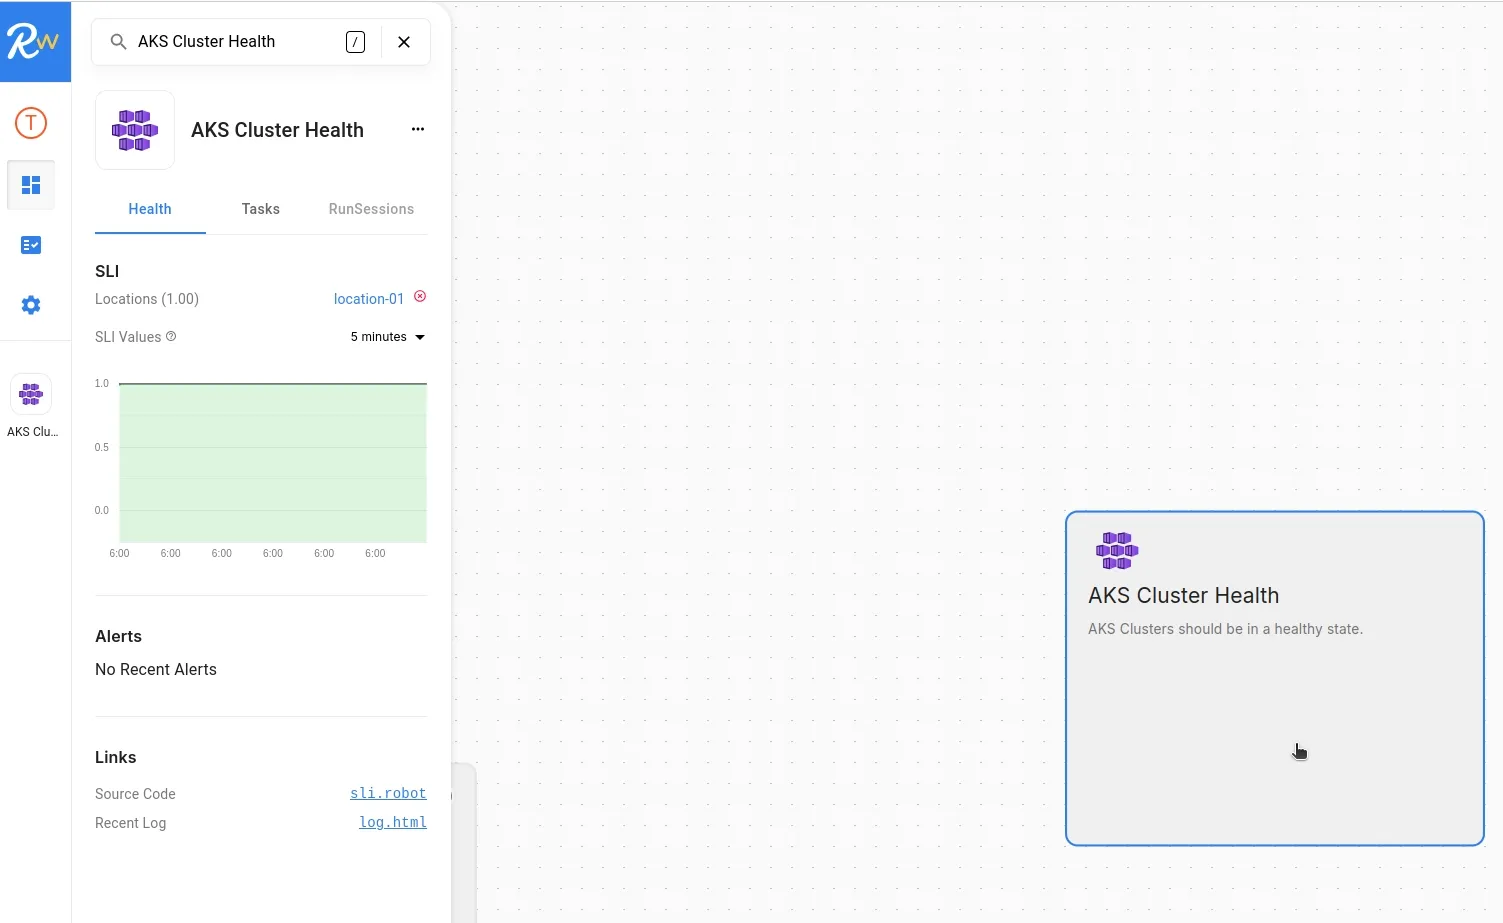Open the log.html recent log link
The height and width of the screenshot is (923, 1503).
tap(392, 822)
